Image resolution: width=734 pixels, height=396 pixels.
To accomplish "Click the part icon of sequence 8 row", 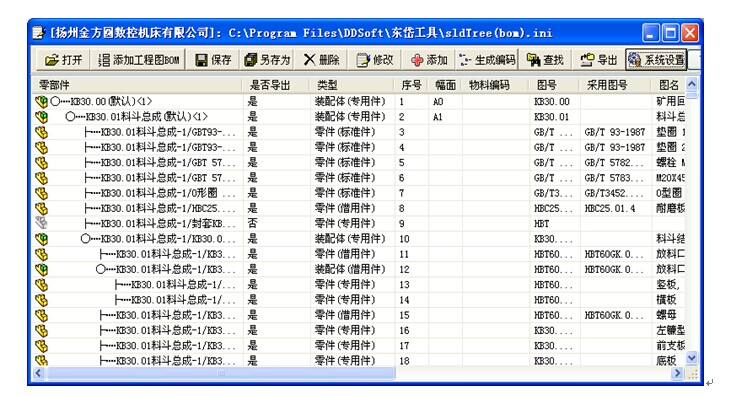I will click(41, 208).
